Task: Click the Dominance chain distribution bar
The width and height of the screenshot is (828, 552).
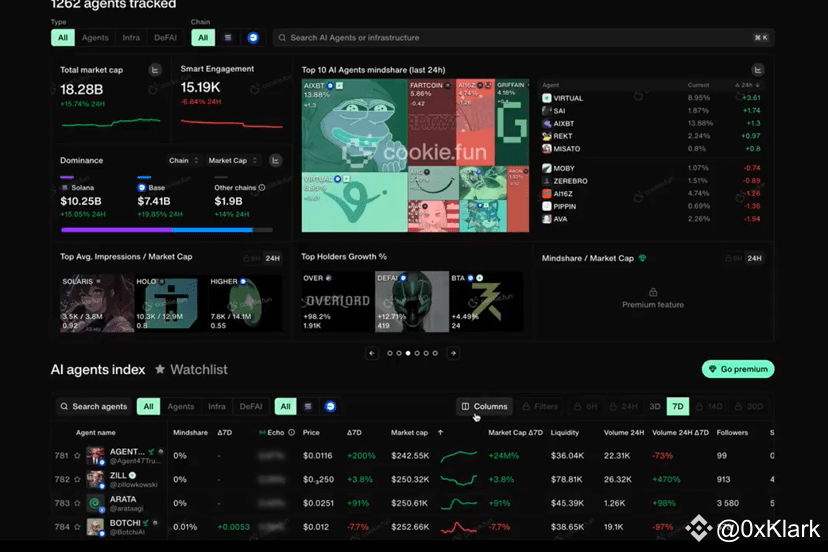Action: [x=167, y=230]
